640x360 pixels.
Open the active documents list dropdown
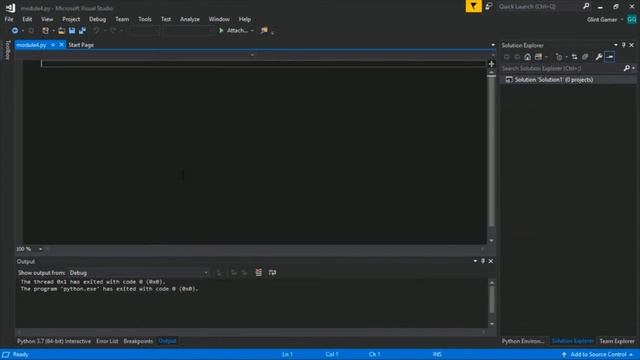[x=493, y=45]
